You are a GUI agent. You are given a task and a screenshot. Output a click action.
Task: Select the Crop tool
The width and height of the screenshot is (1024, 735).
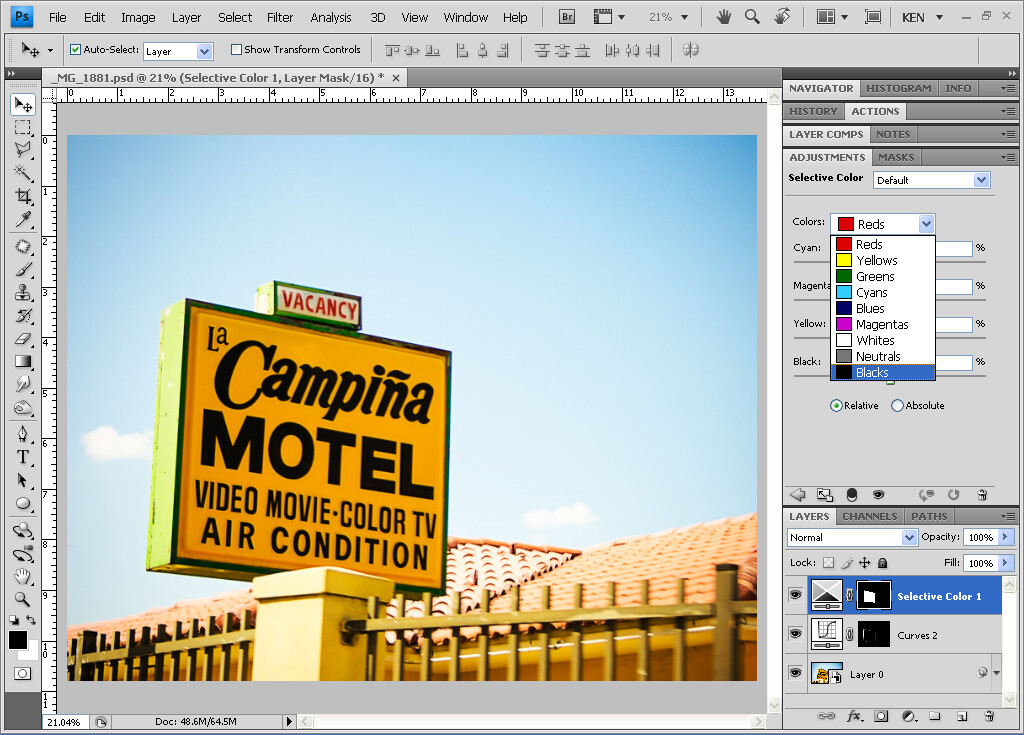[23, 196]
